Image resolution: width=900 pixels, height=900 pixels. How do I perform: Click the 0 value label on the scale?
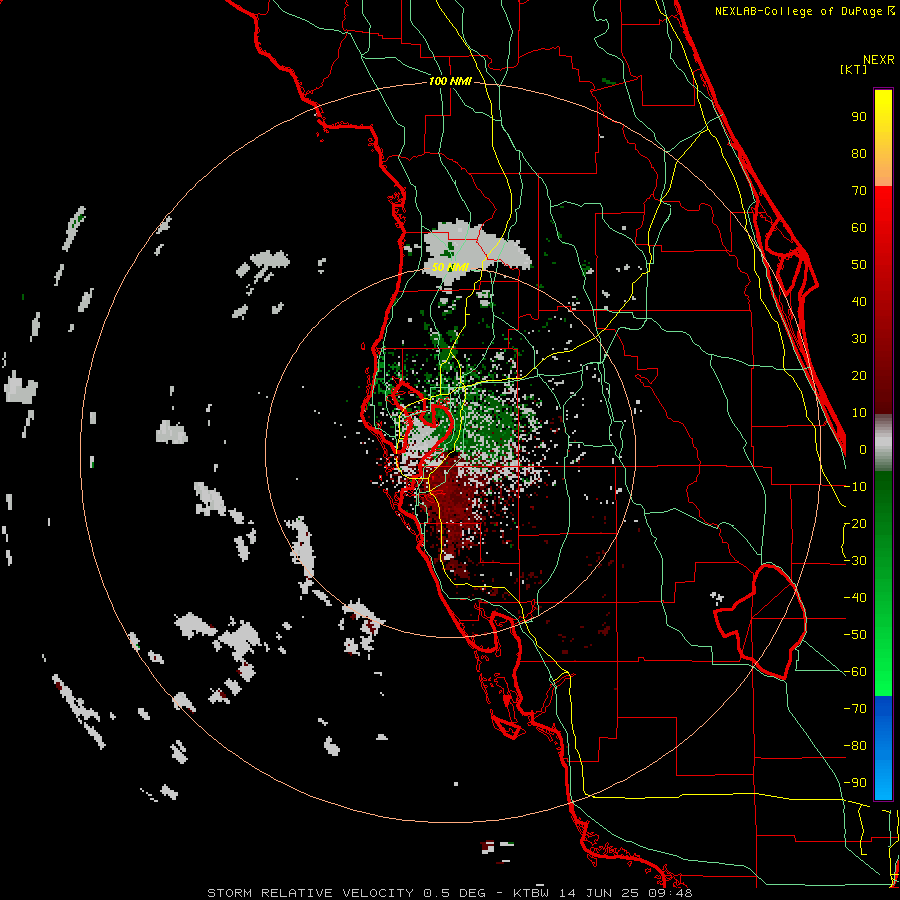pos(862,449)
